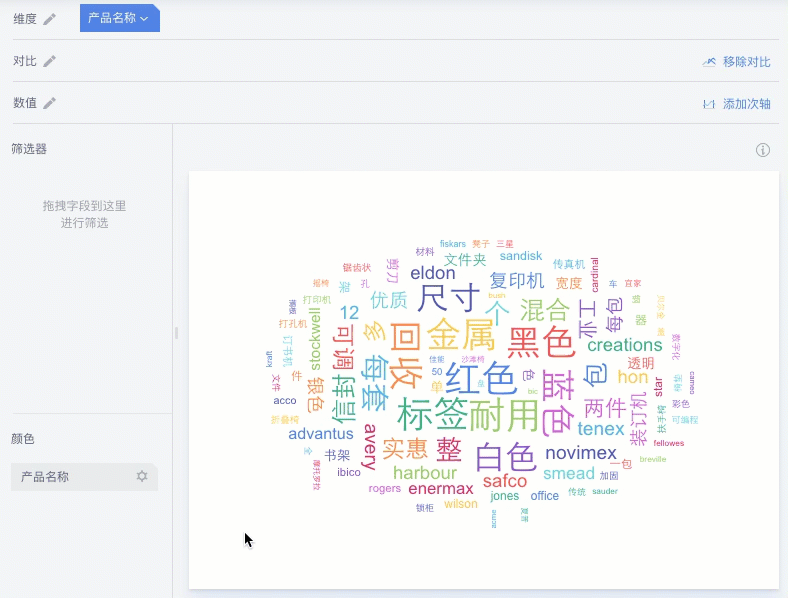This screenshot has width=788, height=598.
Task: Click the word 实惠 in cloud
Action: click(x=405, y=448)
